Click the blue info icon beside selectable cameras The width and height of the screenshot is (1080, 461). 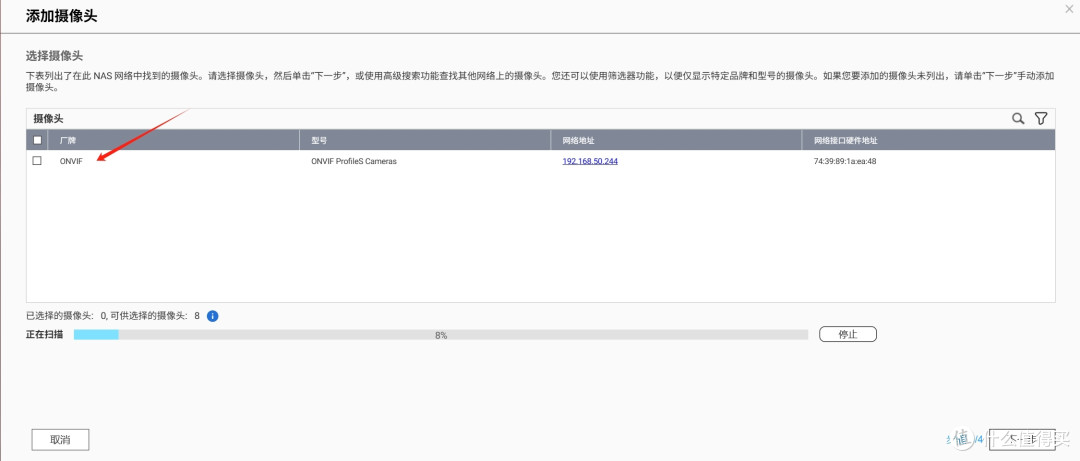[x=213, y=316]
